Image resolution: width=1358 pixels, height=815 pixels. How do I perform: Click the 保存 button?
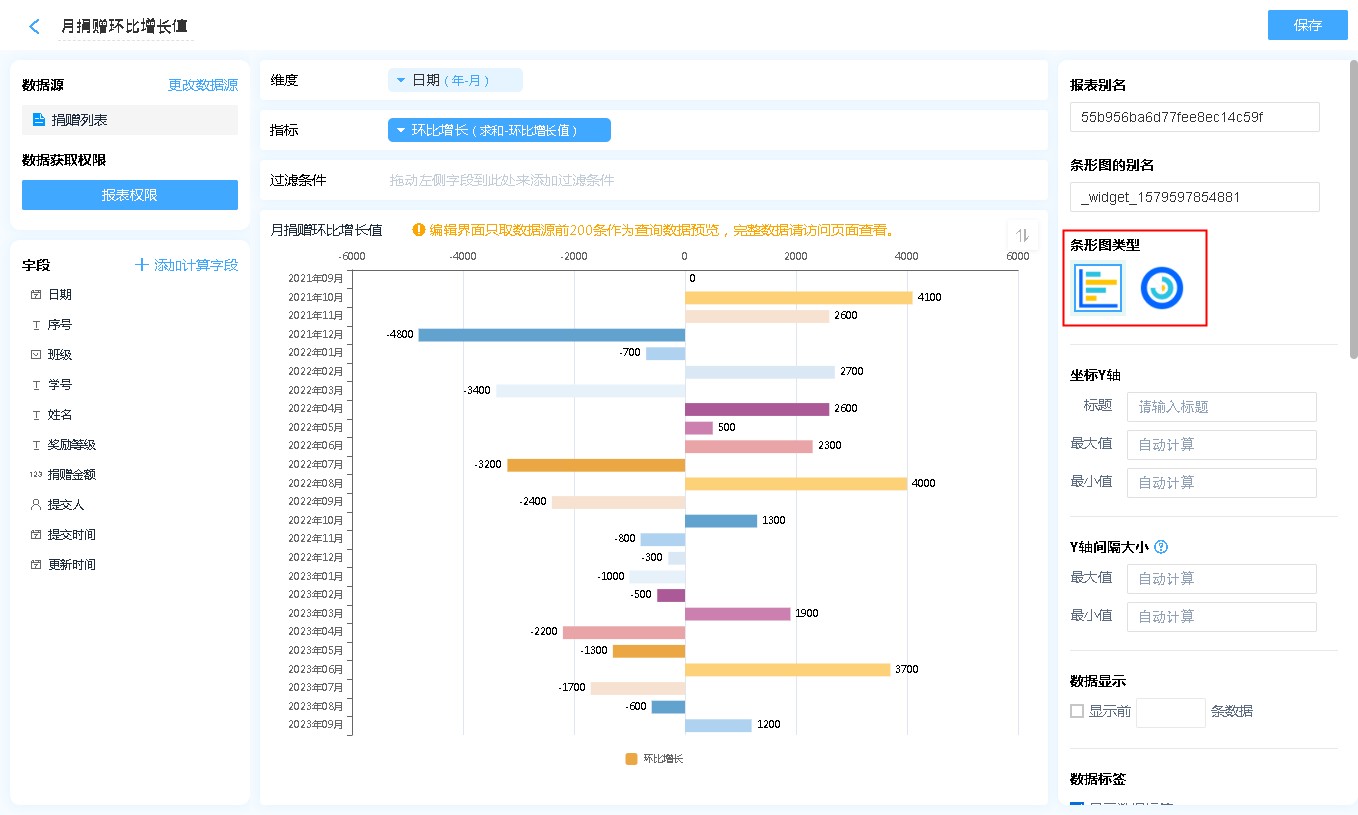[x=1307, y=25]
